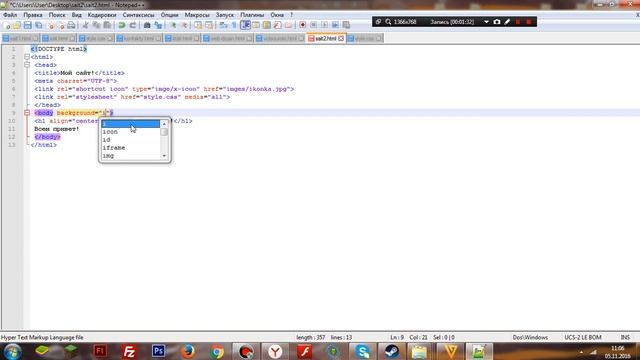This screenshot has width=640, height=360.
Task: Click the Replace toolbar icon
Action: (x=158, y=25)
